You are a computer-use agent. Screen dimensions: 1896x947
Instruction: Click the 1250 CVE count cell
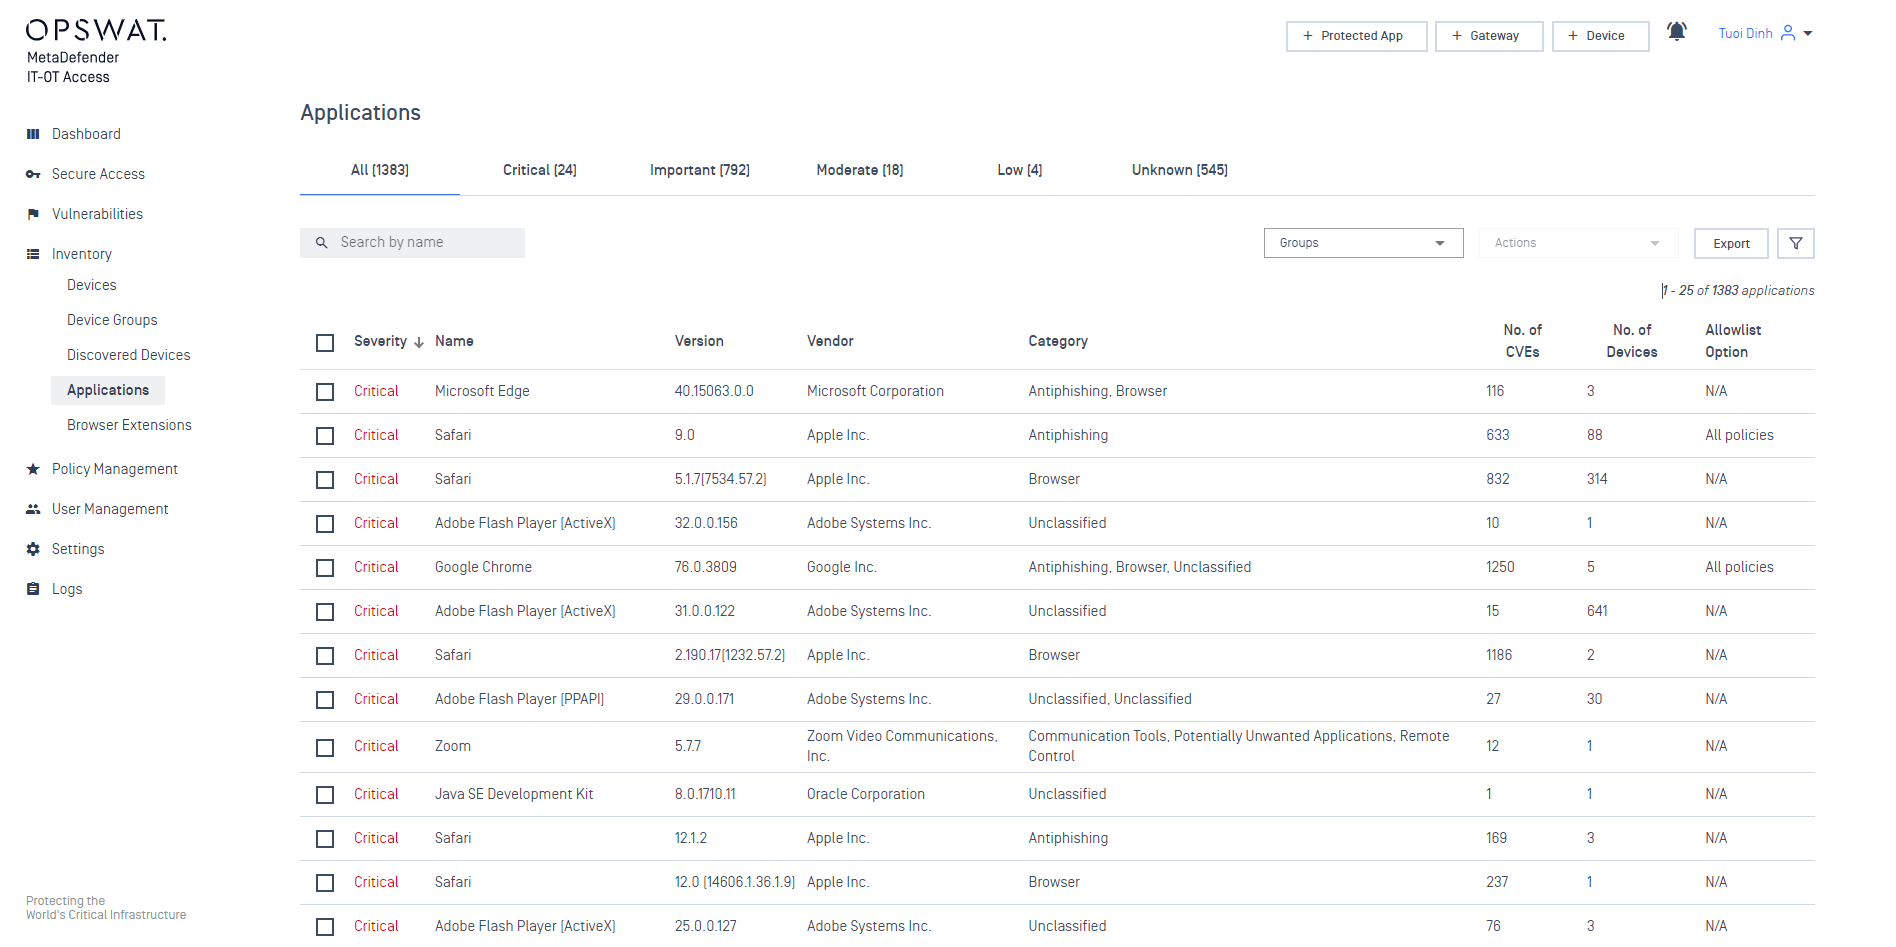(x=1500, y=567)
